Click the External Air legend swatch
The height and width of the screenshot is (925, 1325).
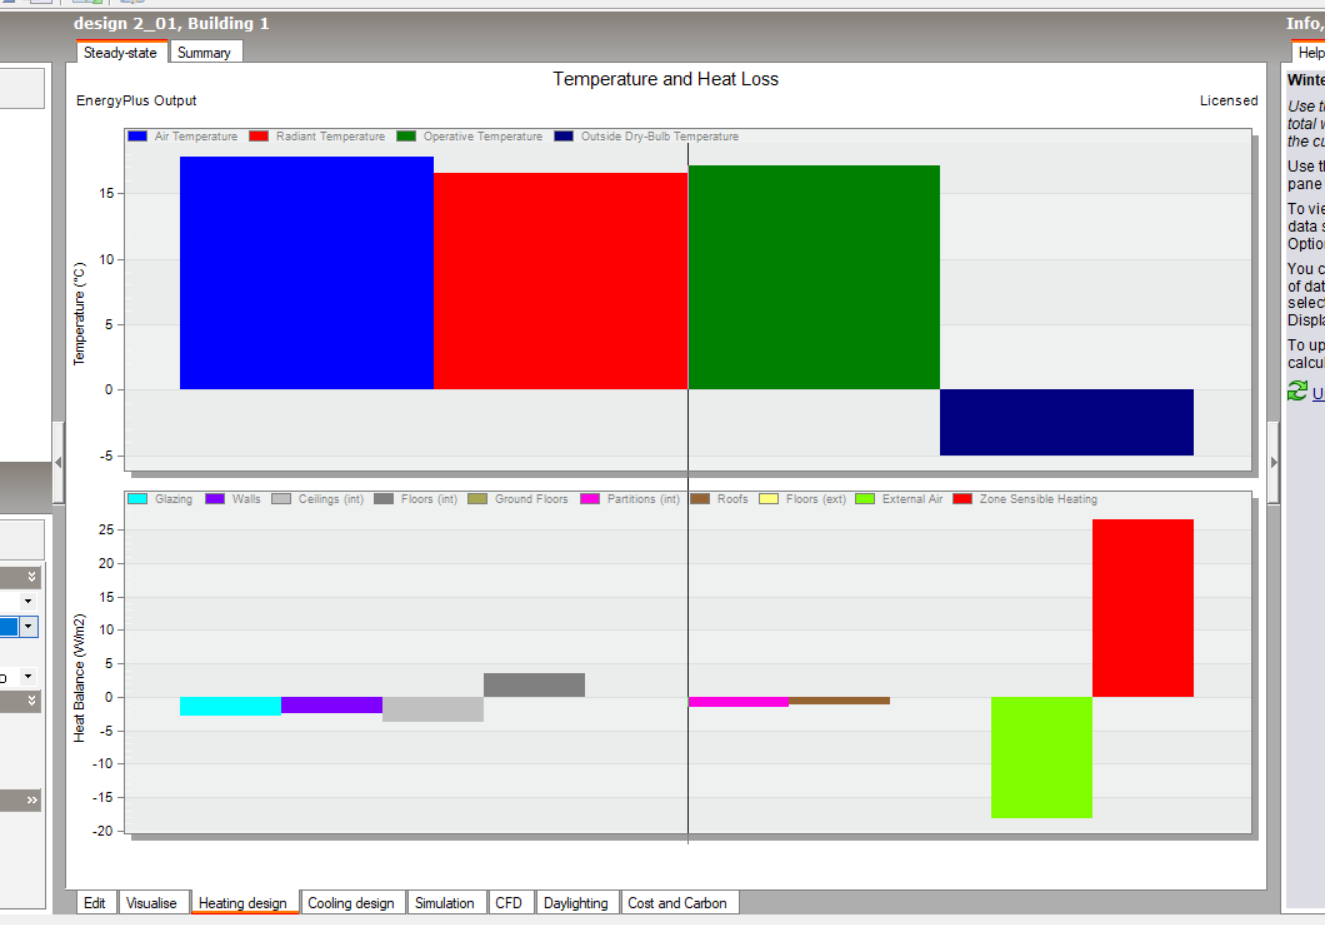click(865, 499)
